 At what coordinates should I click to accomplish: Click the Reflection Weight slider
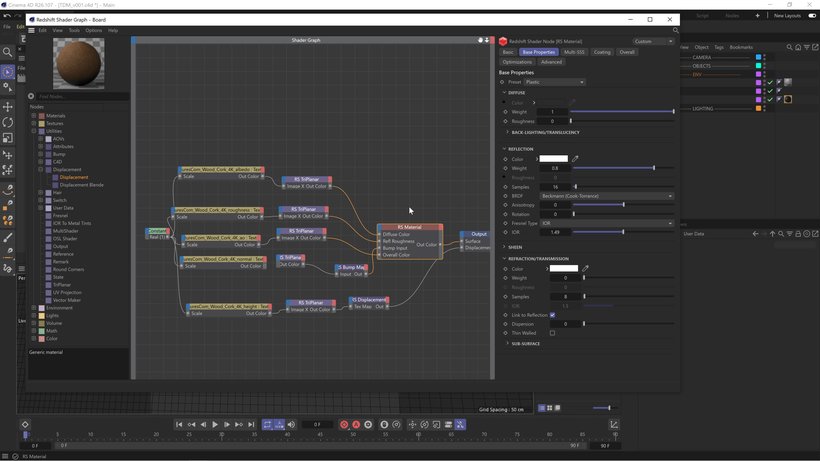622,168
